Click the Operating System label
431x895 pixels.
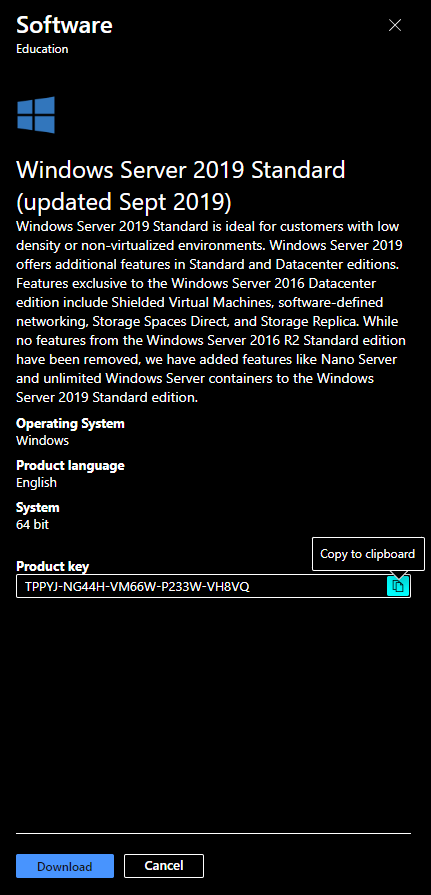70,424
